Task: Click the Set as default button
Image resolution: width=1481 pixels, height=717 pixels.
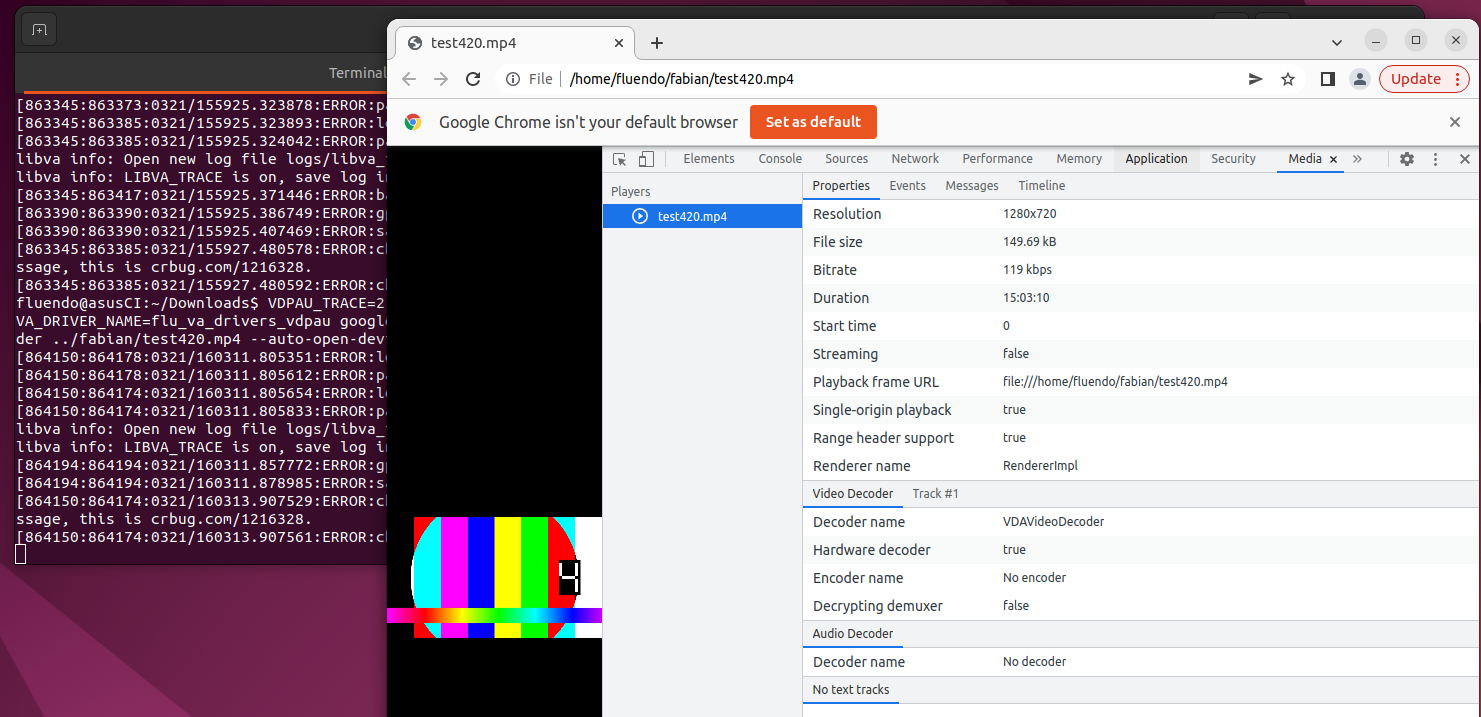Action: pyautogui.click(x=813, y=121)
